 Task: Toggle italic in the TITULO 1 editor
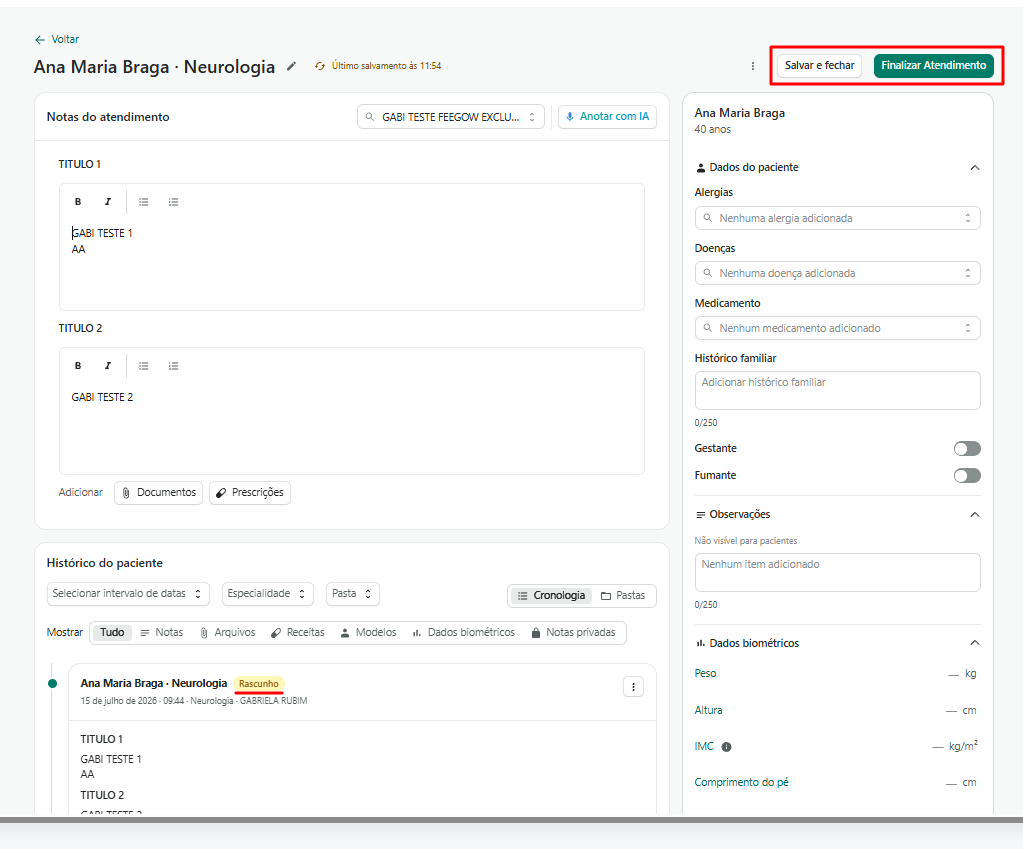[108, 202]
